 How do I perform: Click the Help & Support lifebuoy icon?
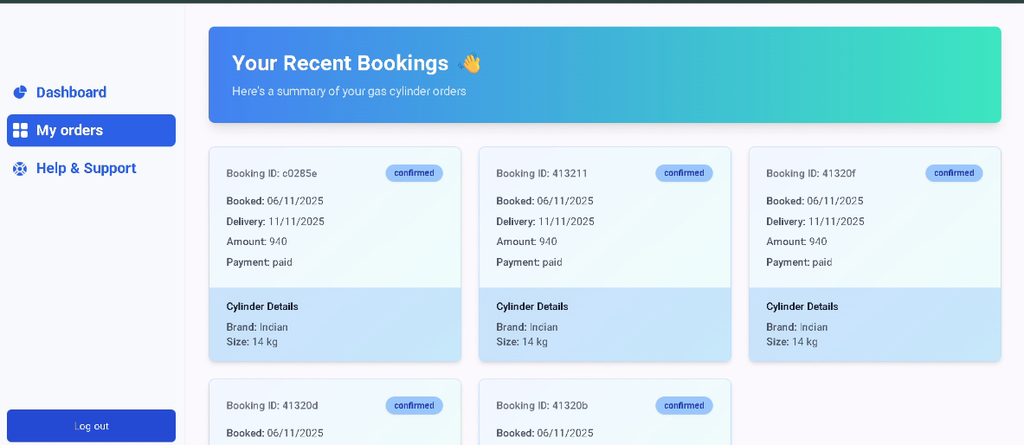(x=20, y=169)
